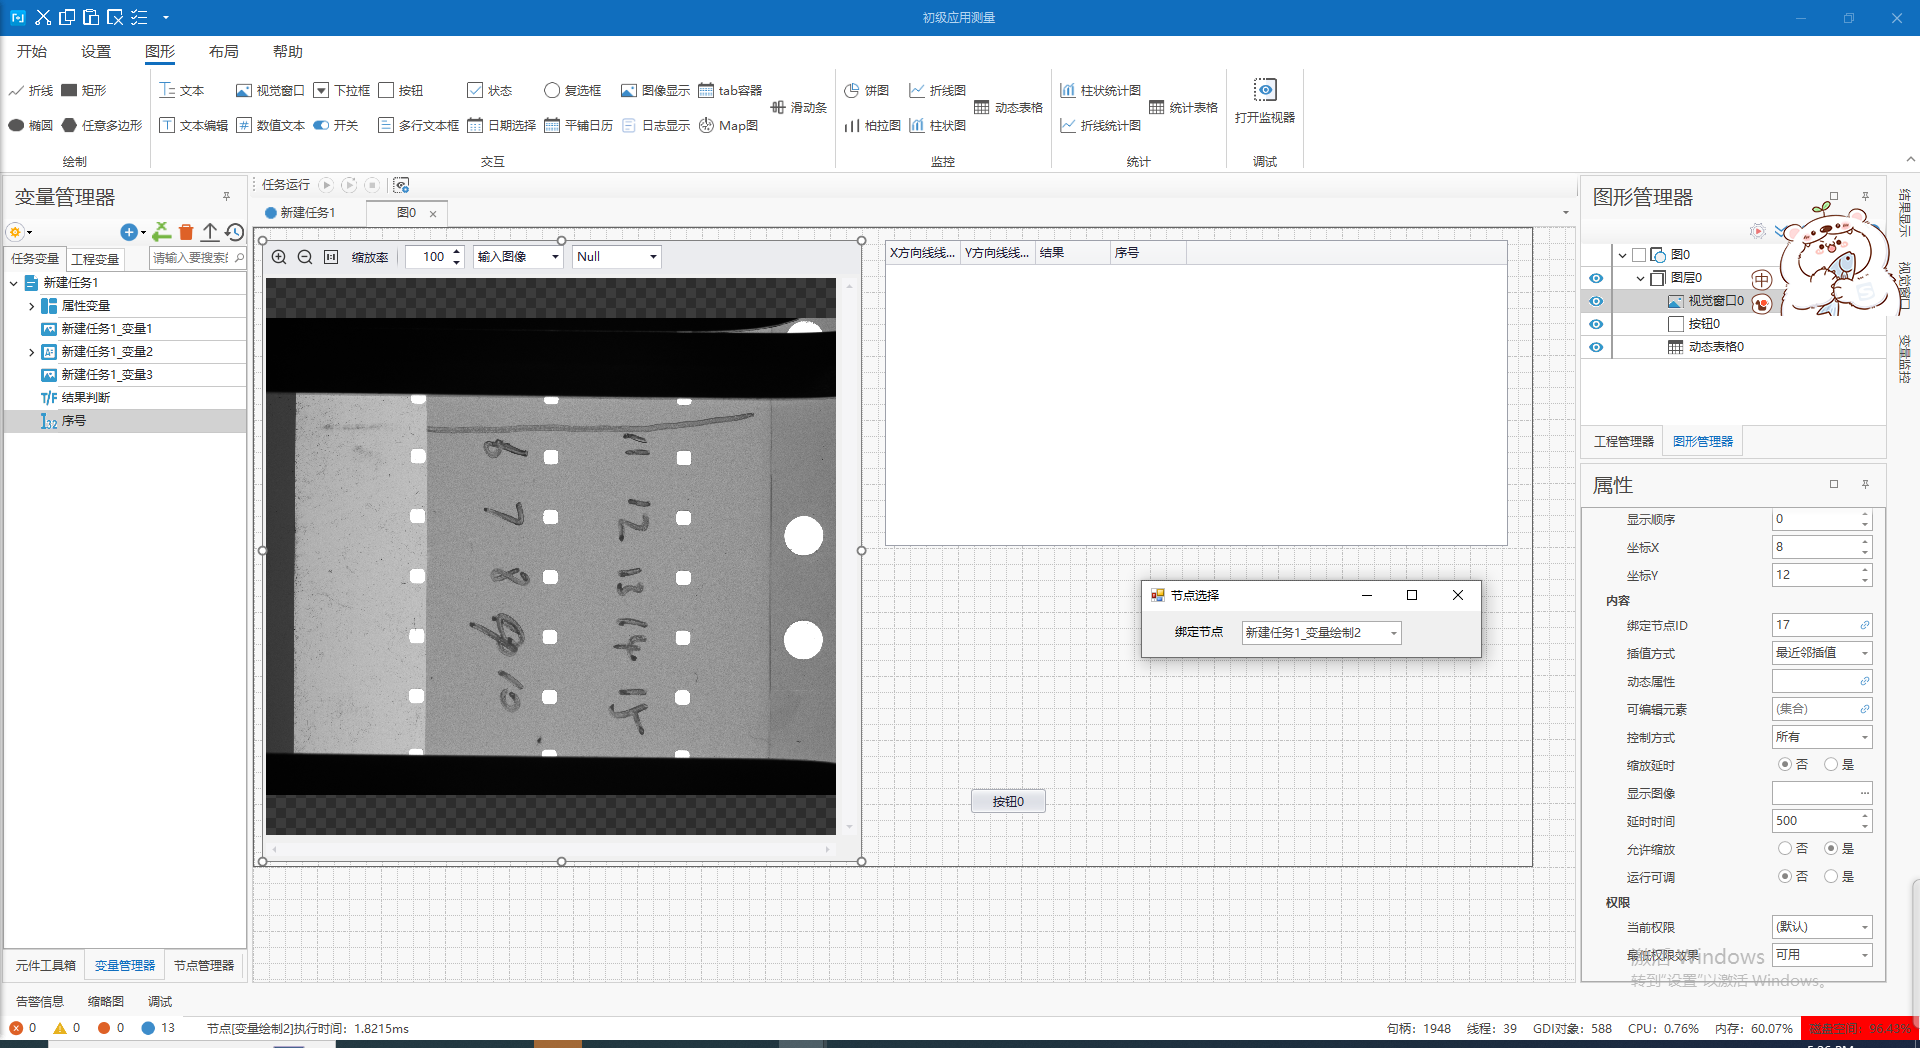Open the 控制方式 dropdown
1920x1048 pixels.
click(1821, 737)
